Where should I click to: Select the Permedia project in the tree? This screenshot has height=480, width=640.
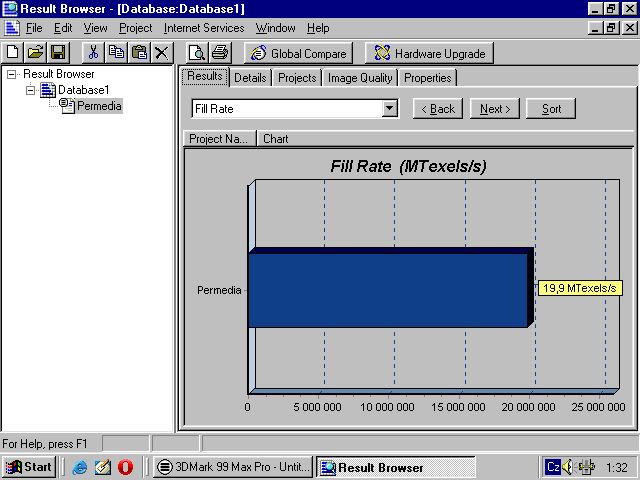pos(99,106)
